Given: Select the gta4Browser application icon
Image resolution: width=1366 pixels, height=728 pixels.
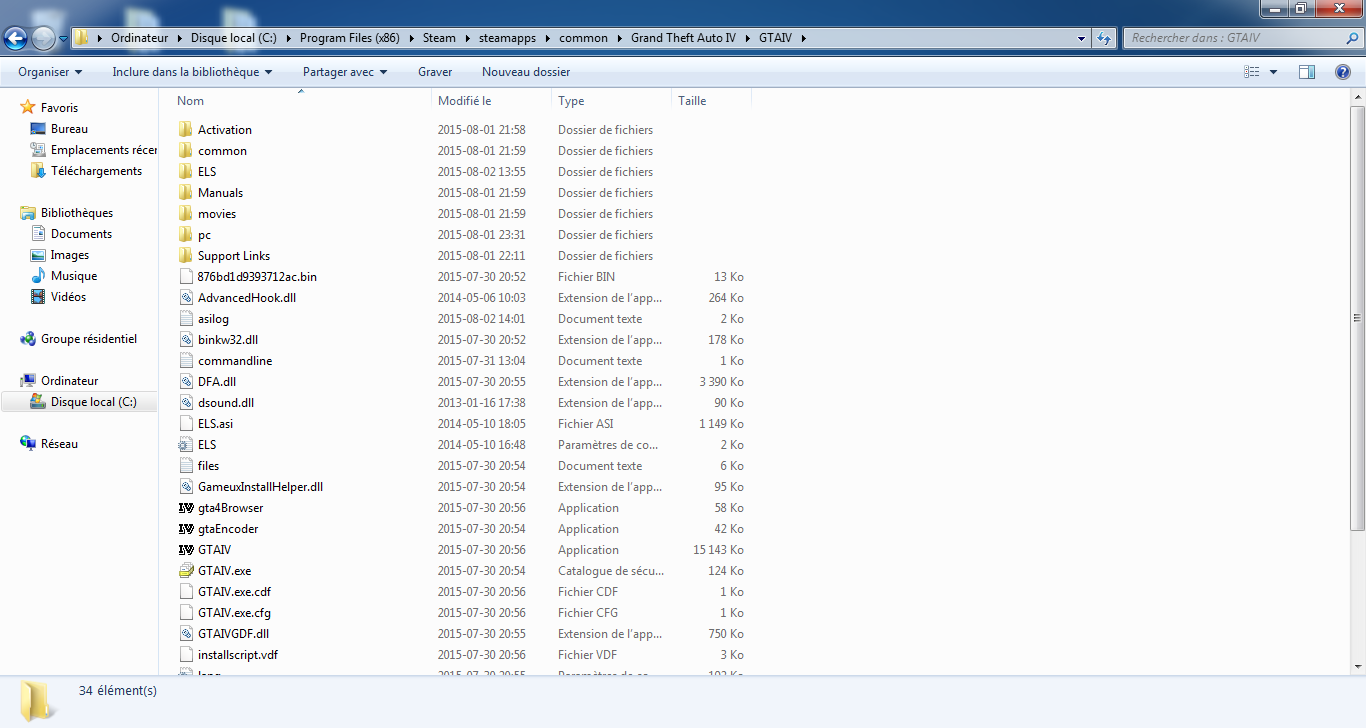Looking at the screenshot, I should (185, 508).
